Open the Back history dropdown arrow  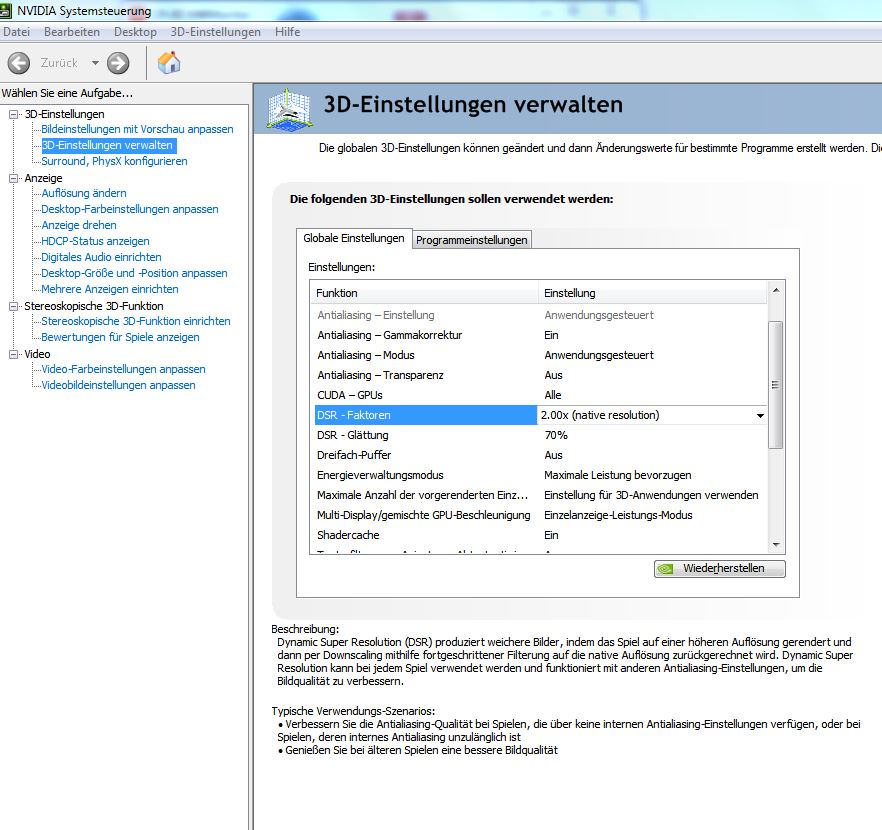tap(95, 63)
